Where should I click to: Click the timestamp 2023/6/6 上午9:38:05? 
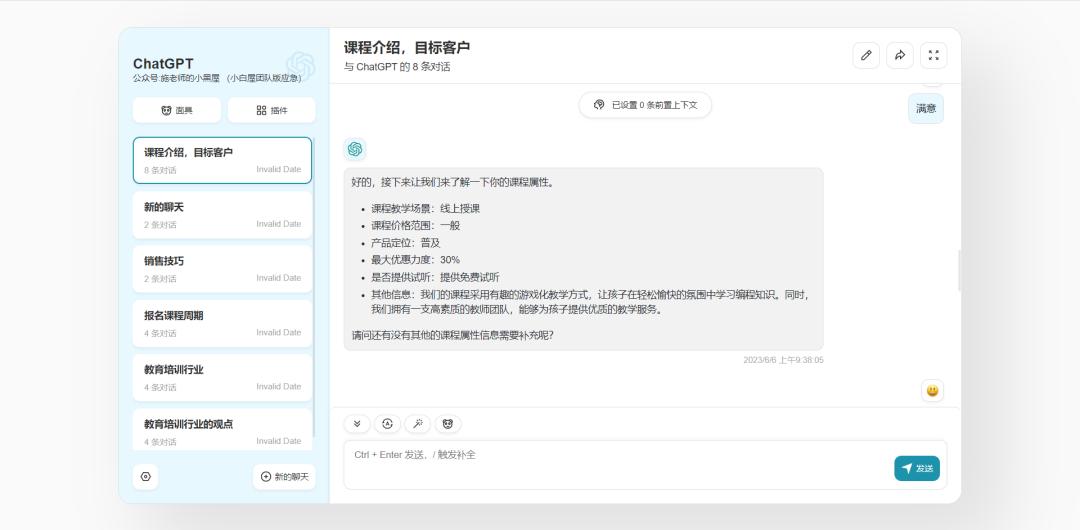pyautogui.click(x=783, y=360)
